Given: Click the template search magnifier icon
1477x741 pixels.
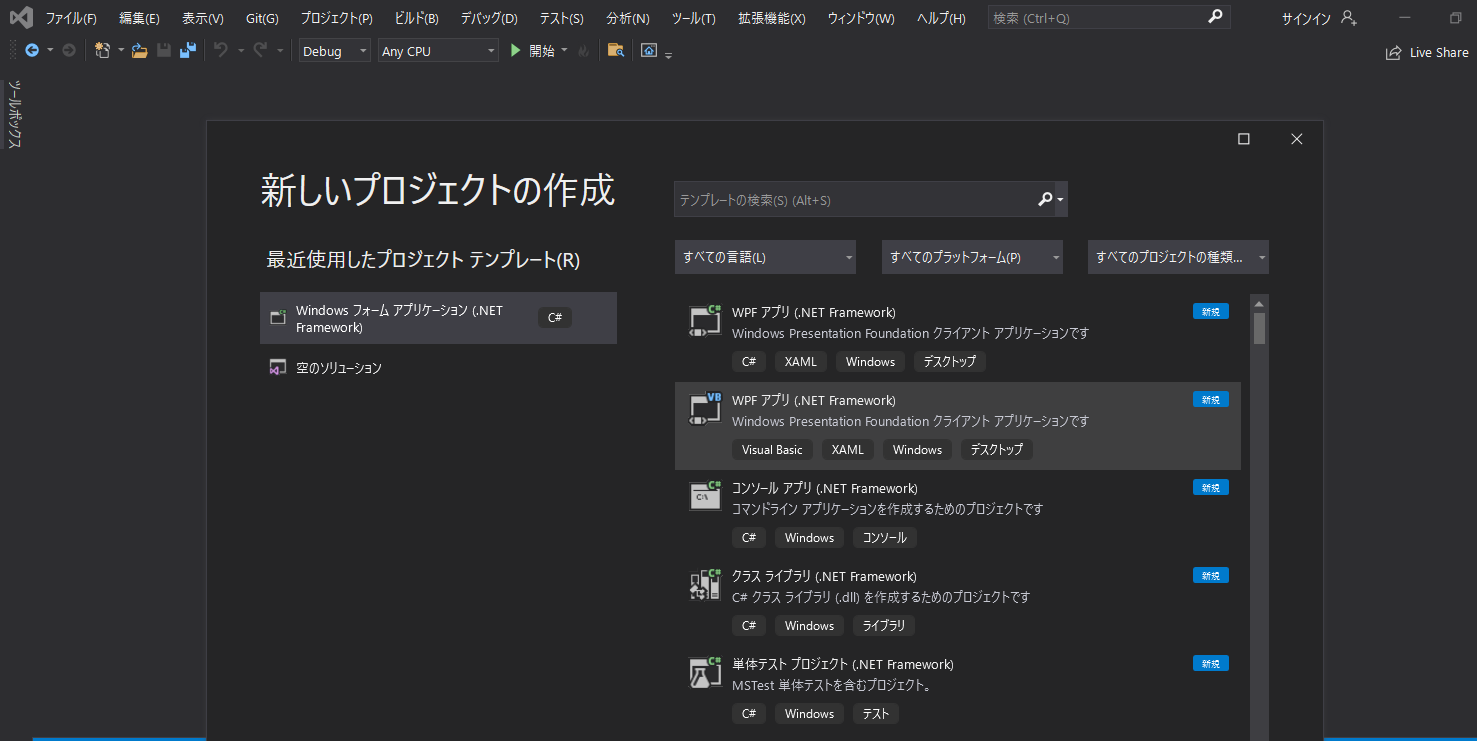Looking at the screenshot, I should [x=1045, y=200].
